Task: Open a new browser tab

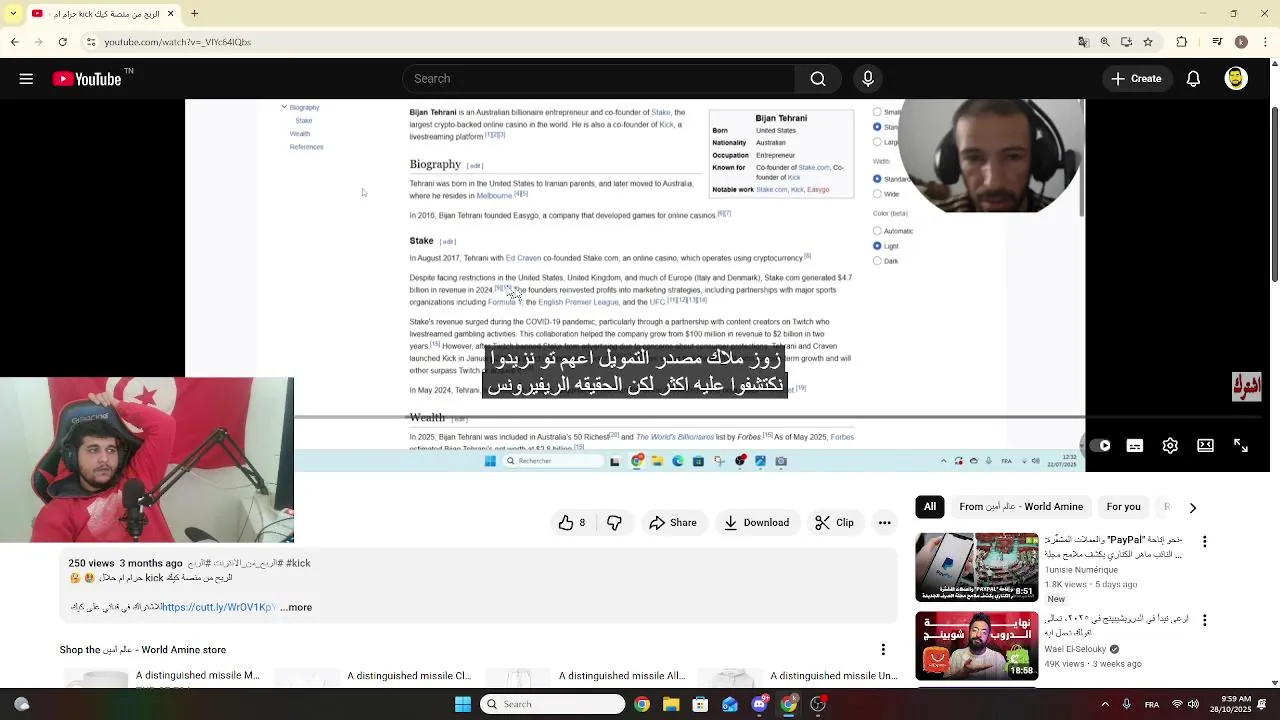Action: (x=194, y=14)
